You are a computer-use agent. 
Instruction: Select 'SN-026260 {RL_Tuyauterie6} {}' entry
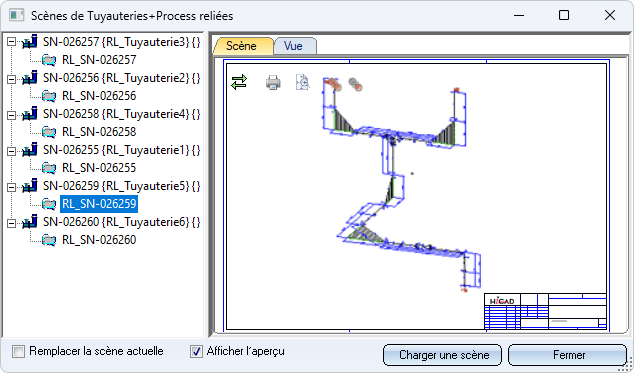point(121,222)
